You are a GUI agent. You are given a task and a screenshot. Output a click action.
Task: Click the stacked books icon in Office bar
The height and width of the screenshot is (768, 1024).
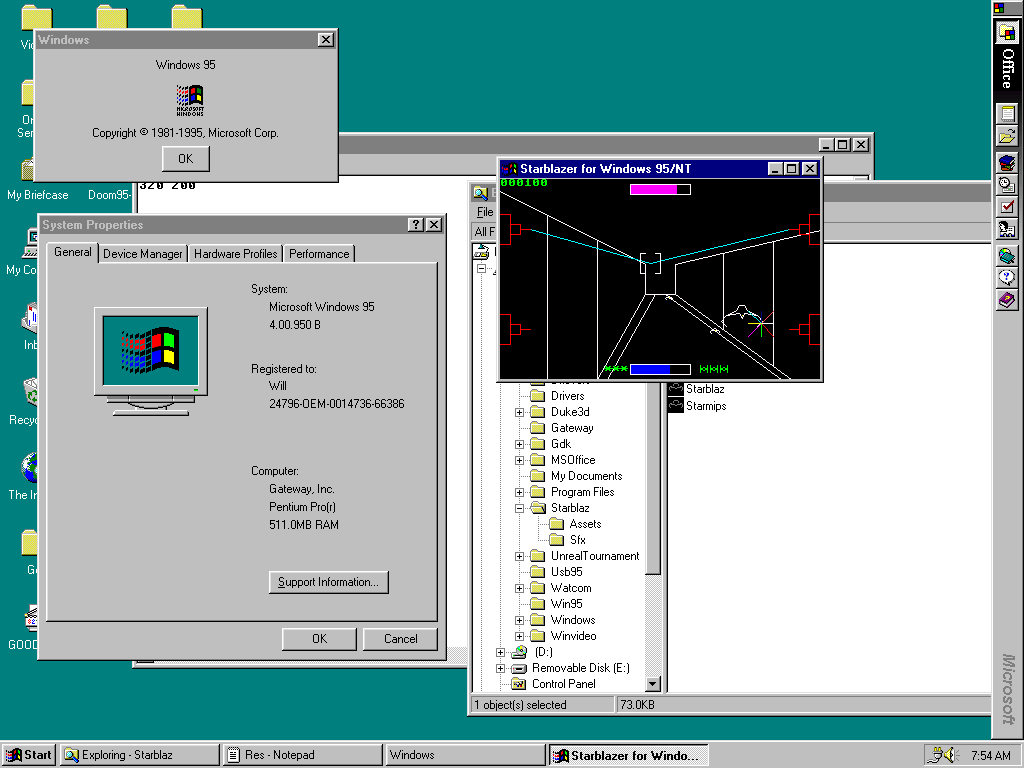coord(1006,162)
